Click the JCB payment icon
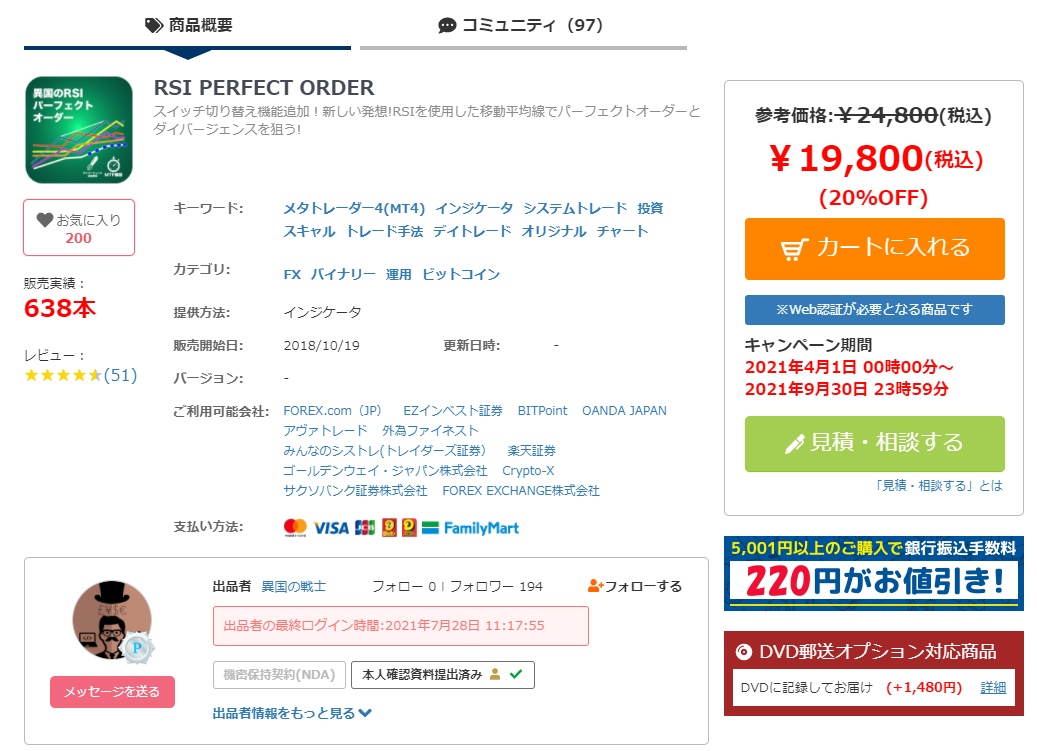1037x751 pixels. point(364,527)
